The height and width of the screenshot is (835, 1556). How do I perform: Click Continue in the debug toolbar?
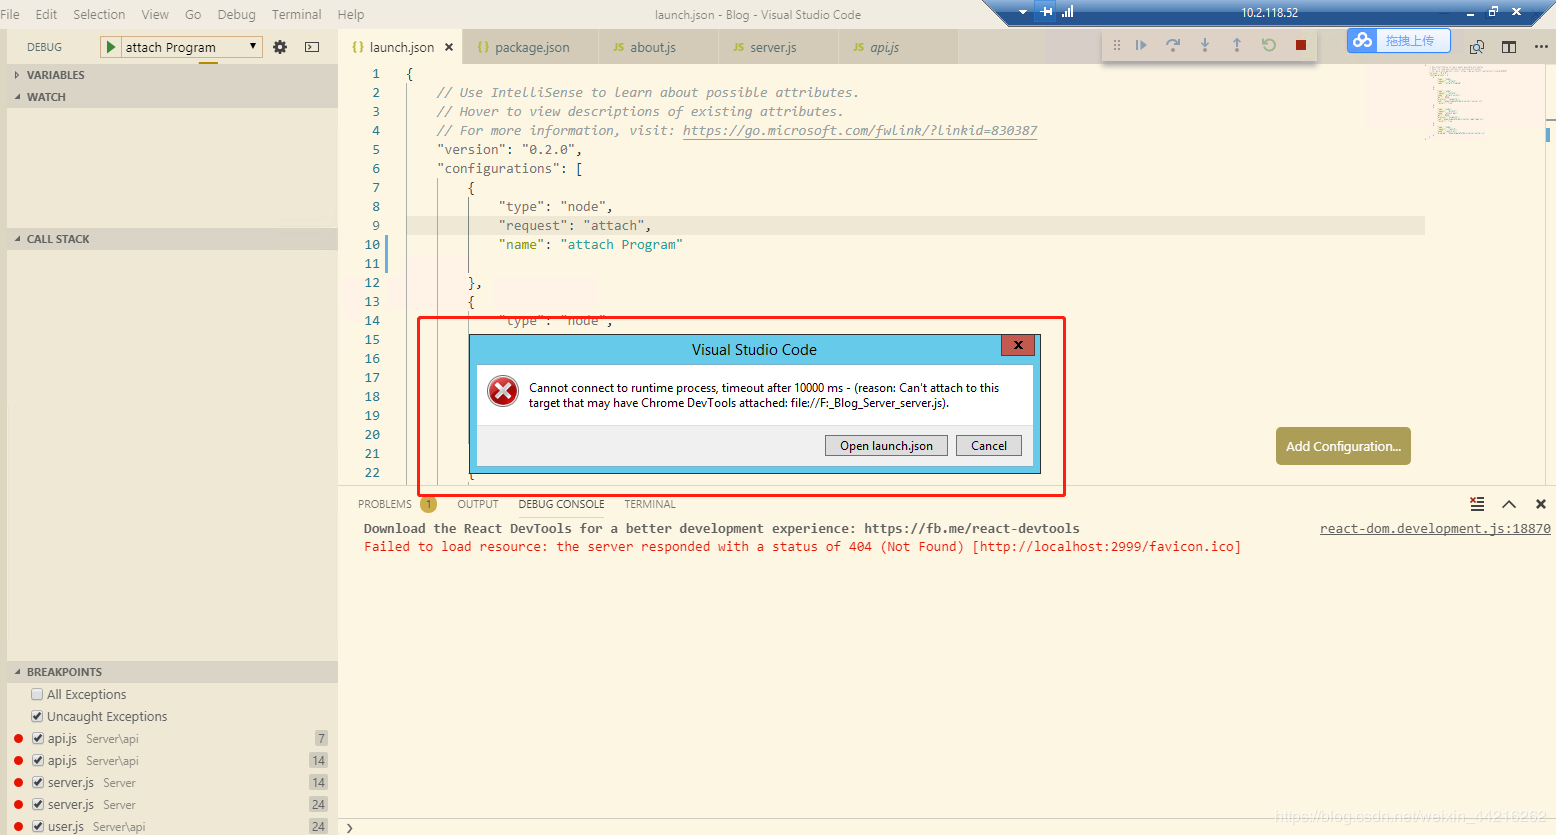point(1141,45)
